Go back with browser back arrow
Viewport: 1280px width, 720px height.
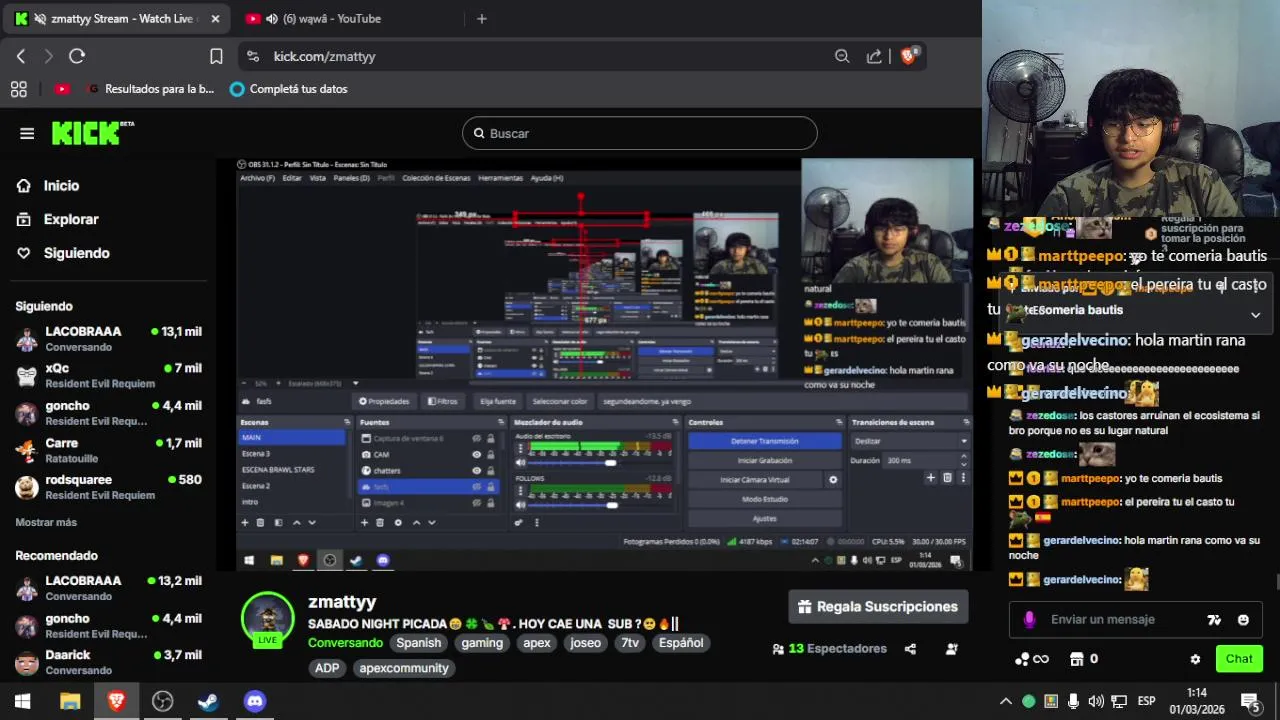pos(21,56)
